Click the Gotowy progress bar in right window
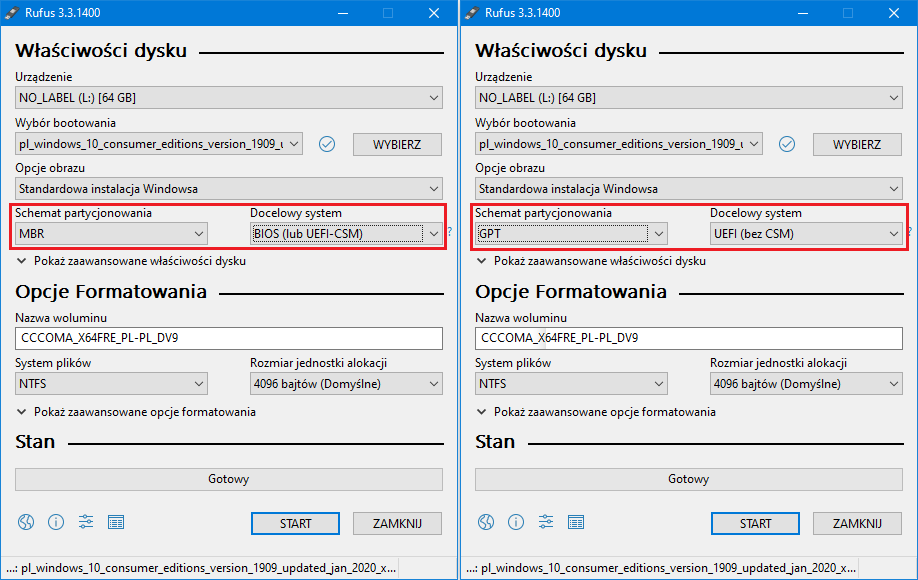The image size is (918, 580). point(689,479)
